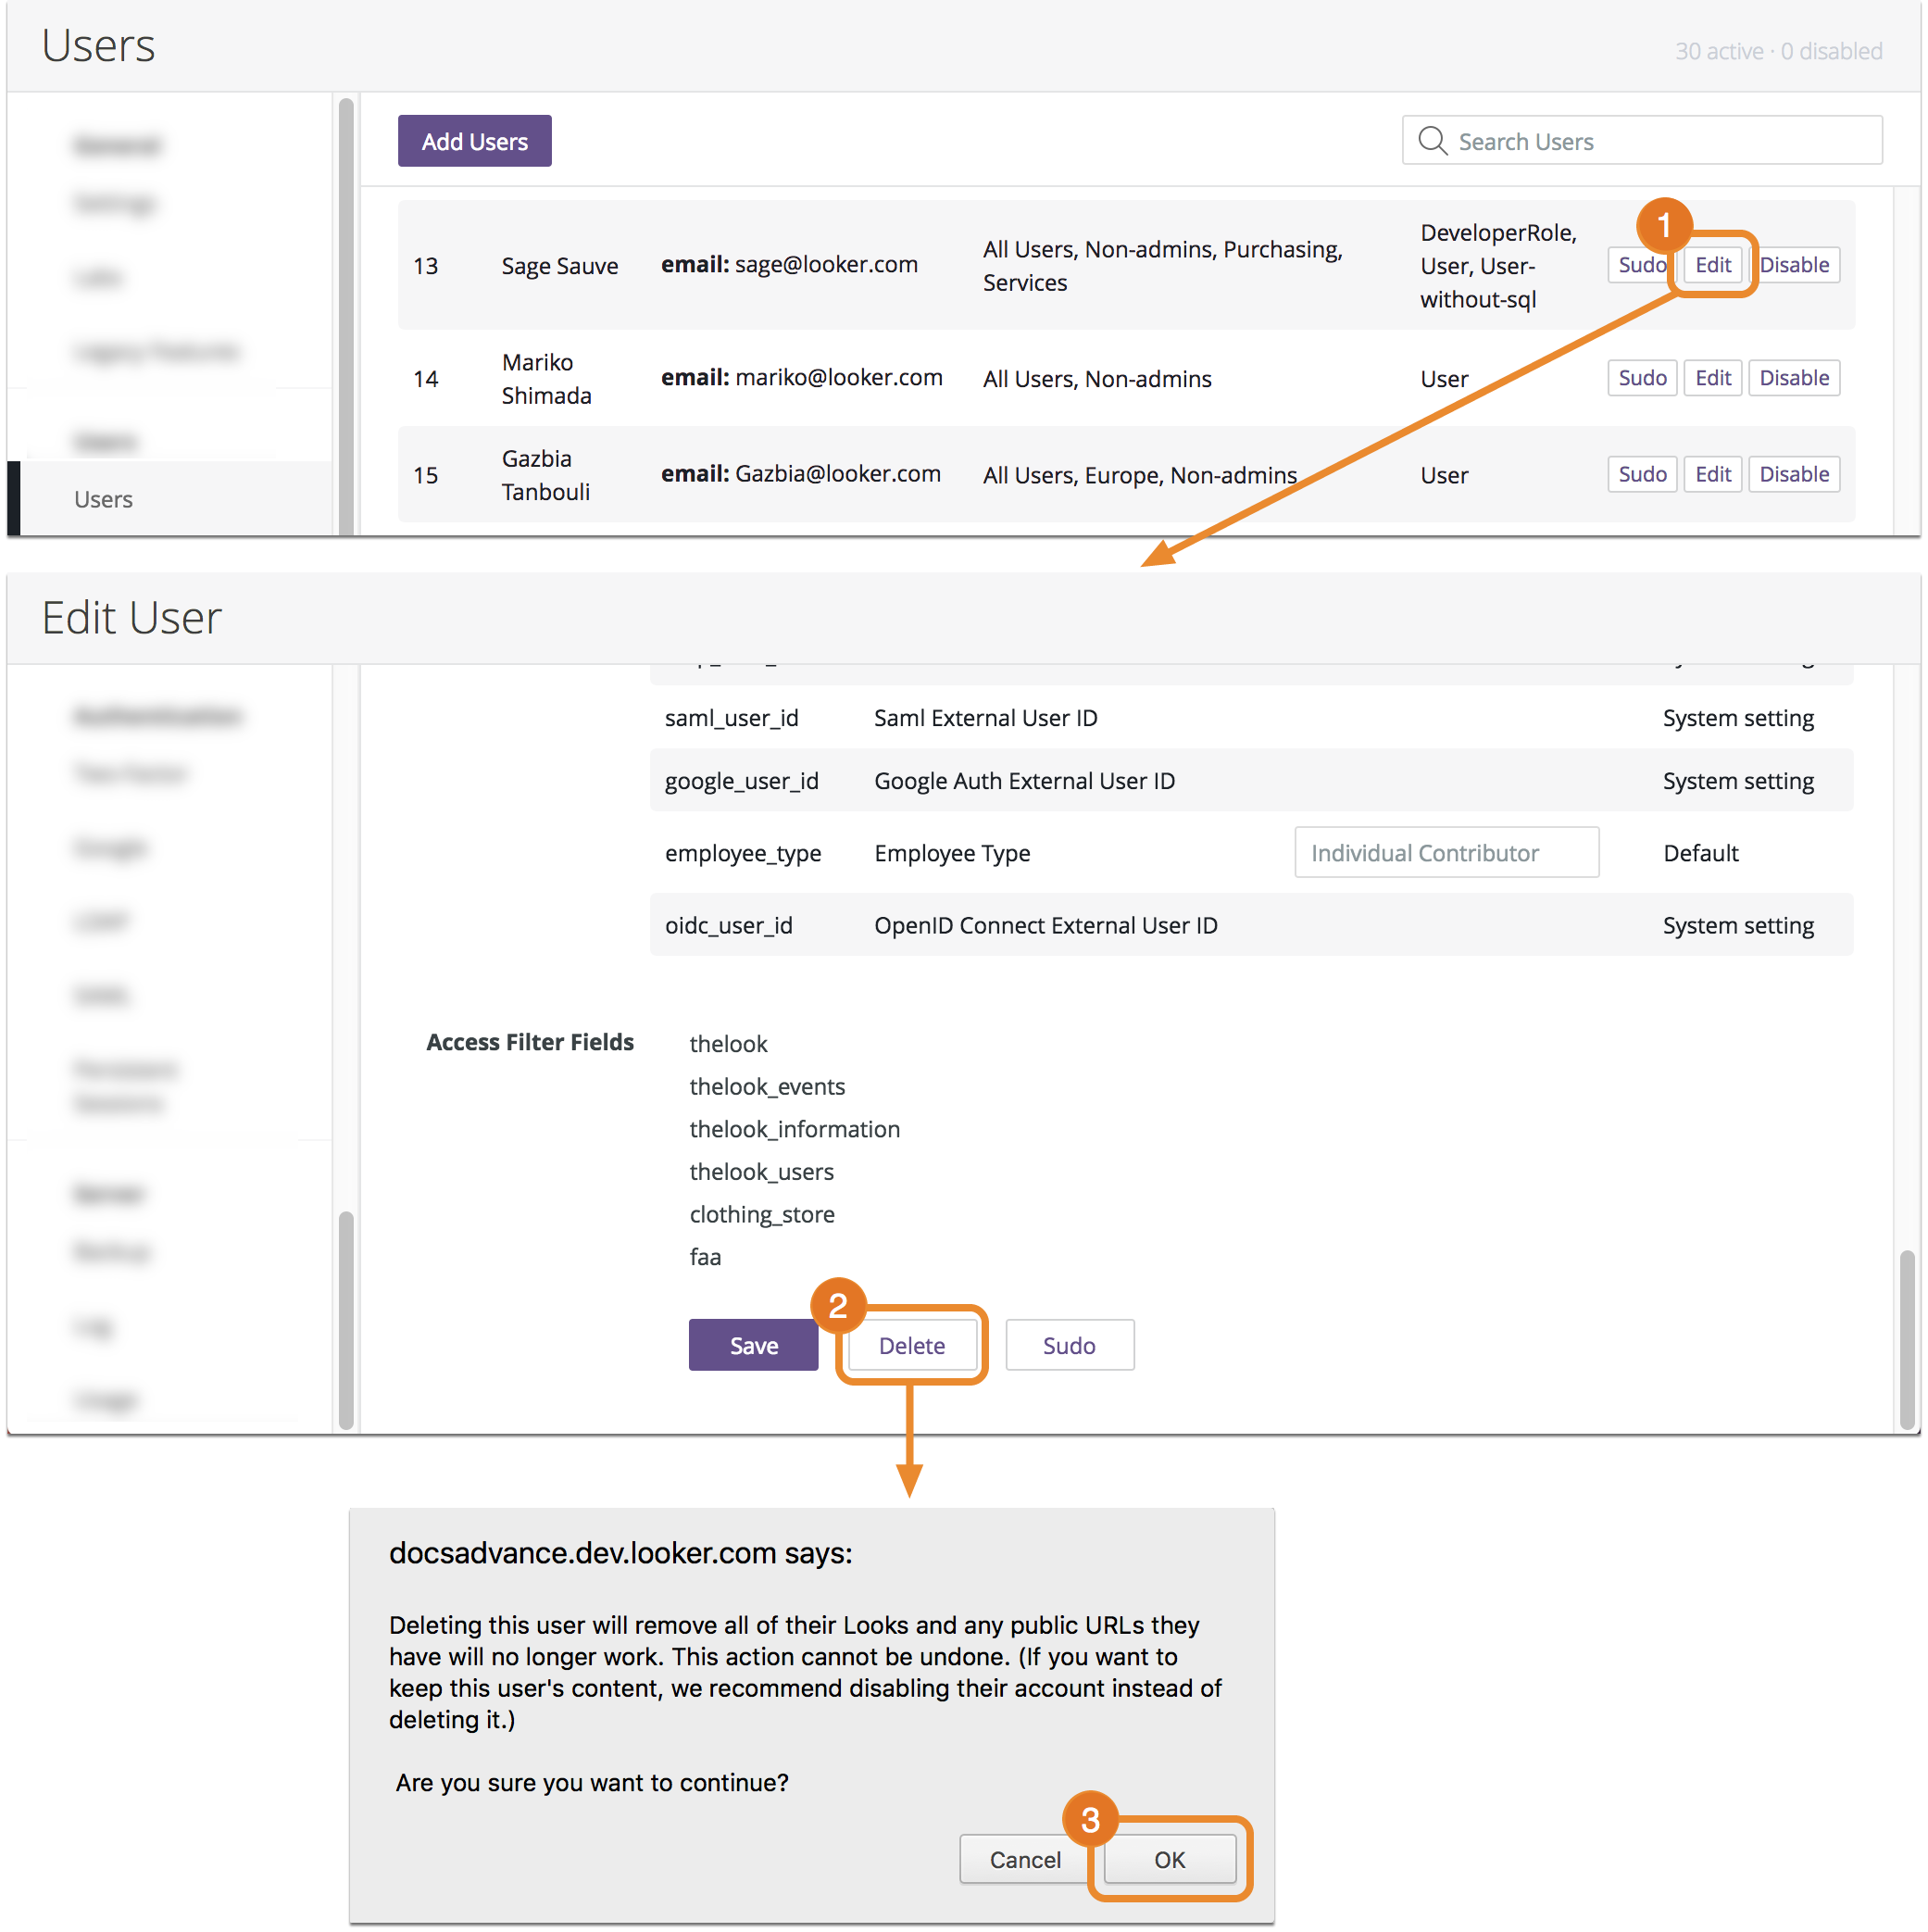Click Edit for Gazbia Tanbouli
1928x1932 pixels.
pyautogui.click(x=1711, y=474)
